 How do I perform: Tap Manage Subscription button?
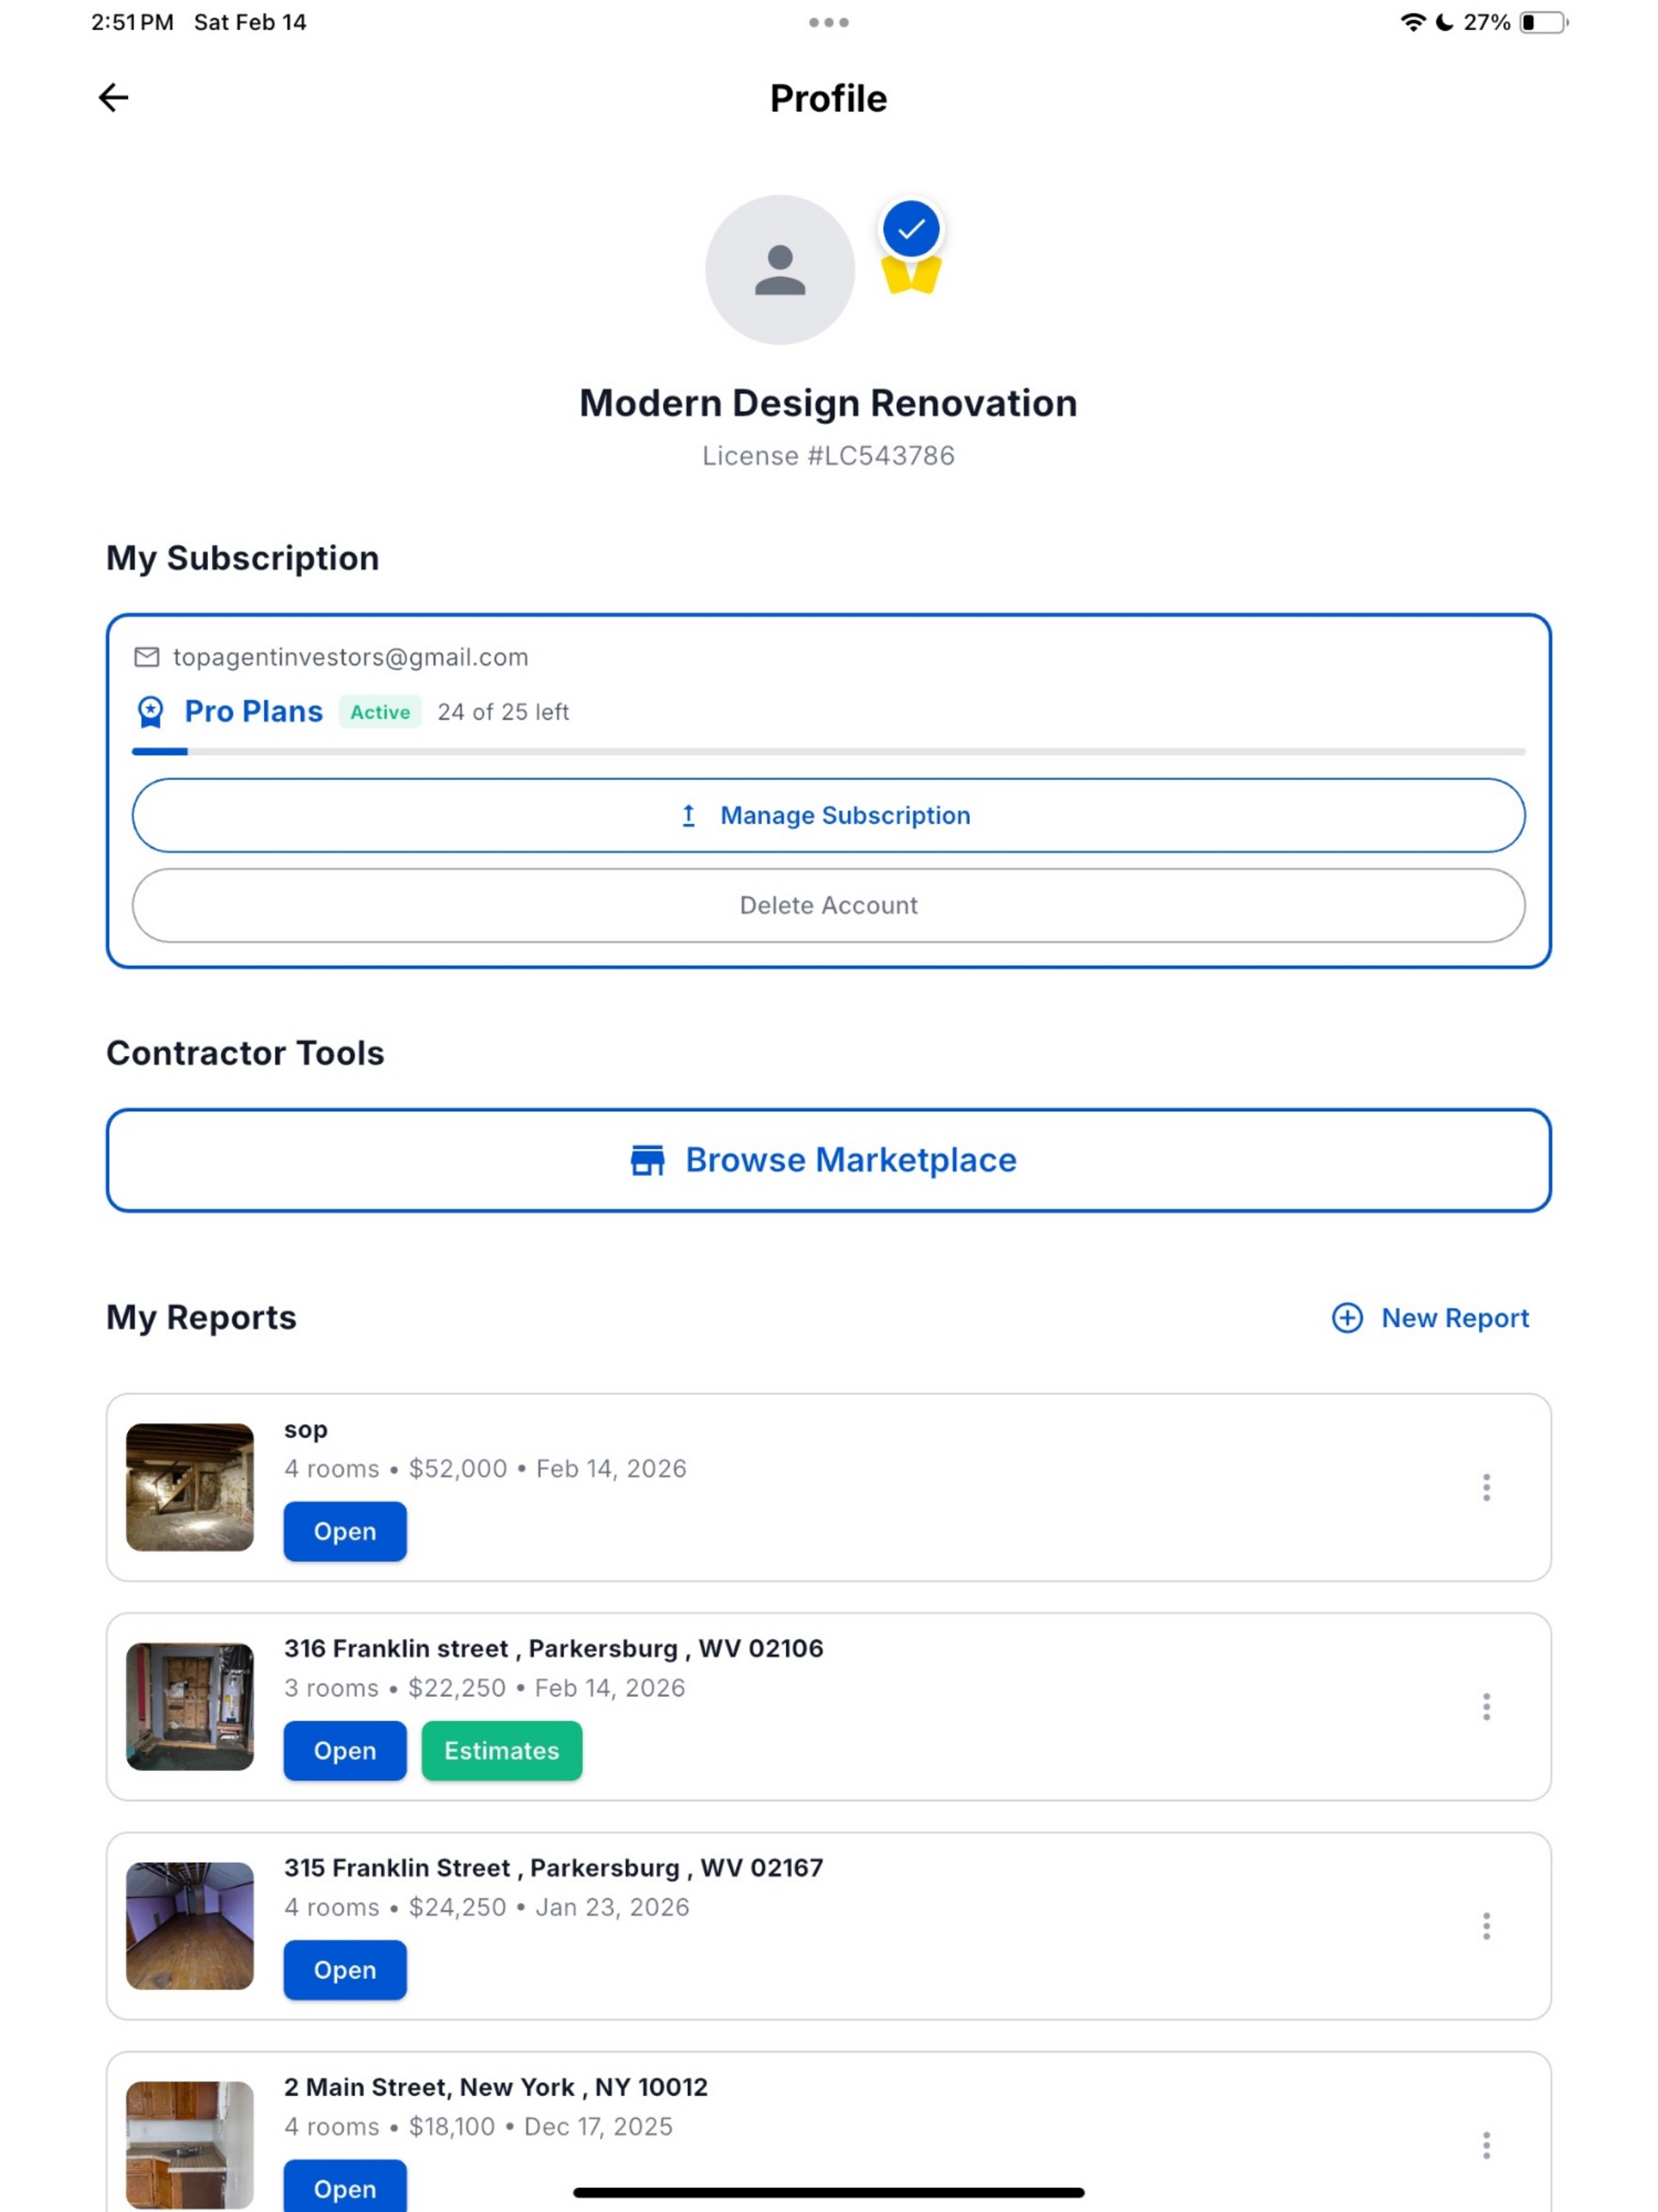(x=828, y=815)
